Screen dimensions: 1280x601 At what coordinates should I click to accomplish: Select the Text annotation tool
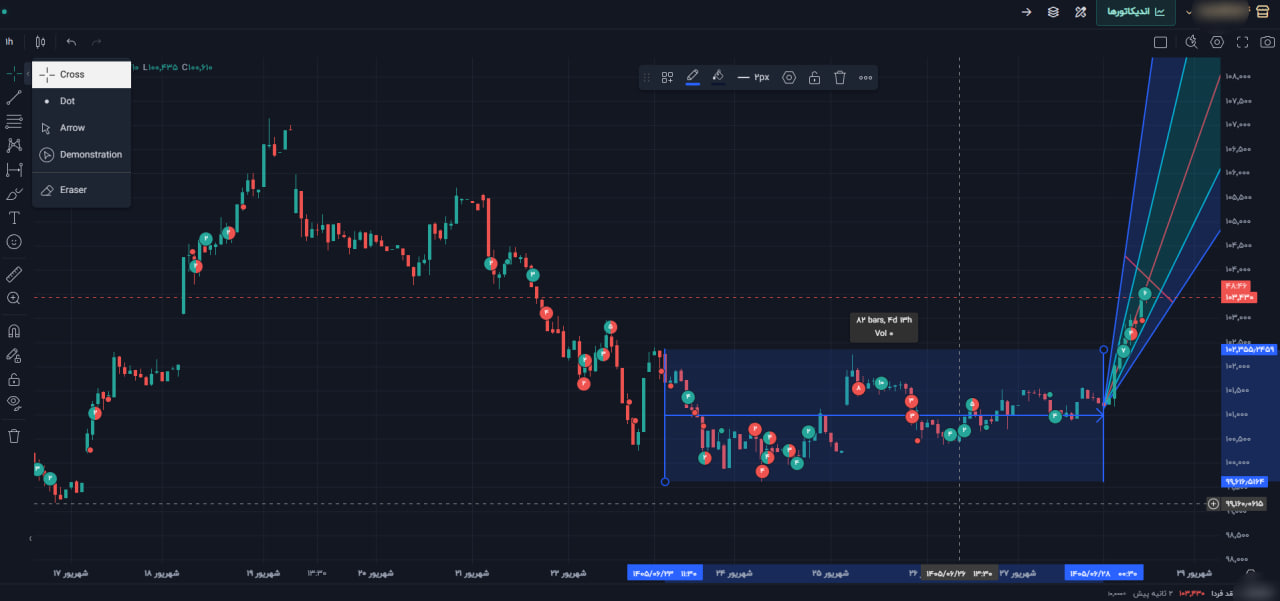14,218
